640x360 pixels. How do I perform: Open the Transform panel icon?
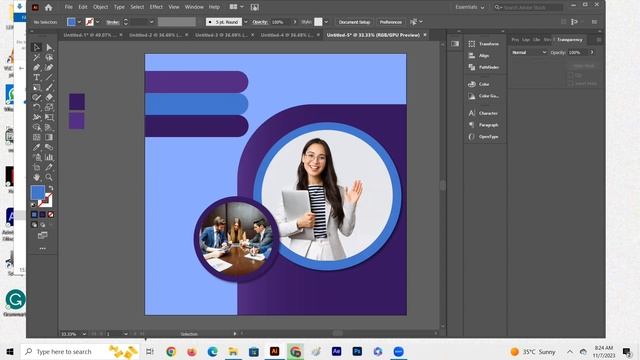[472, 44]
